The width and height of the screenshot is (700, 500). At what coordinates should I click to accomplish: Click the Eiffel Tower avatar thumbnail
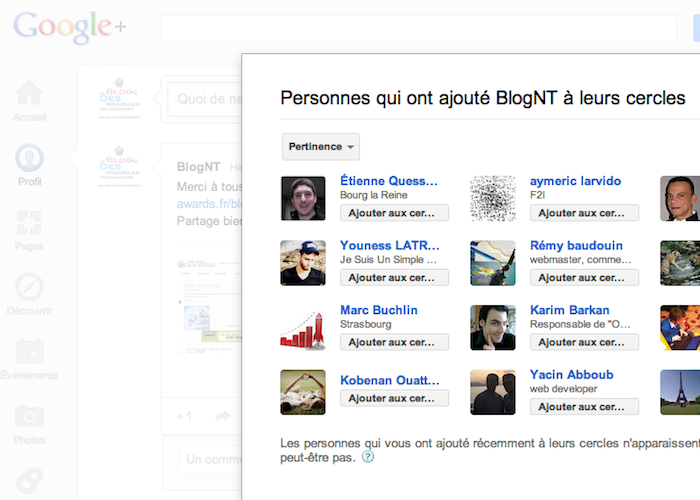click(x=680, y=392)
